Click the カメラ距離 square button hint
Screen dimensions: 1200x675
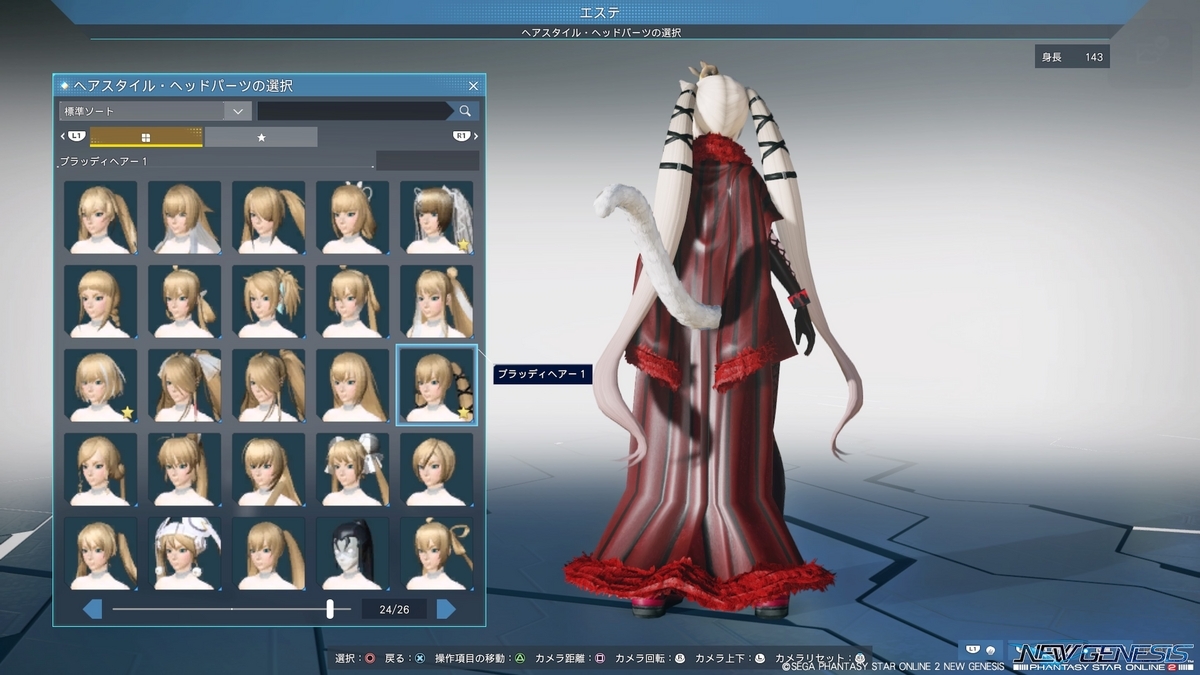[570, 659]
